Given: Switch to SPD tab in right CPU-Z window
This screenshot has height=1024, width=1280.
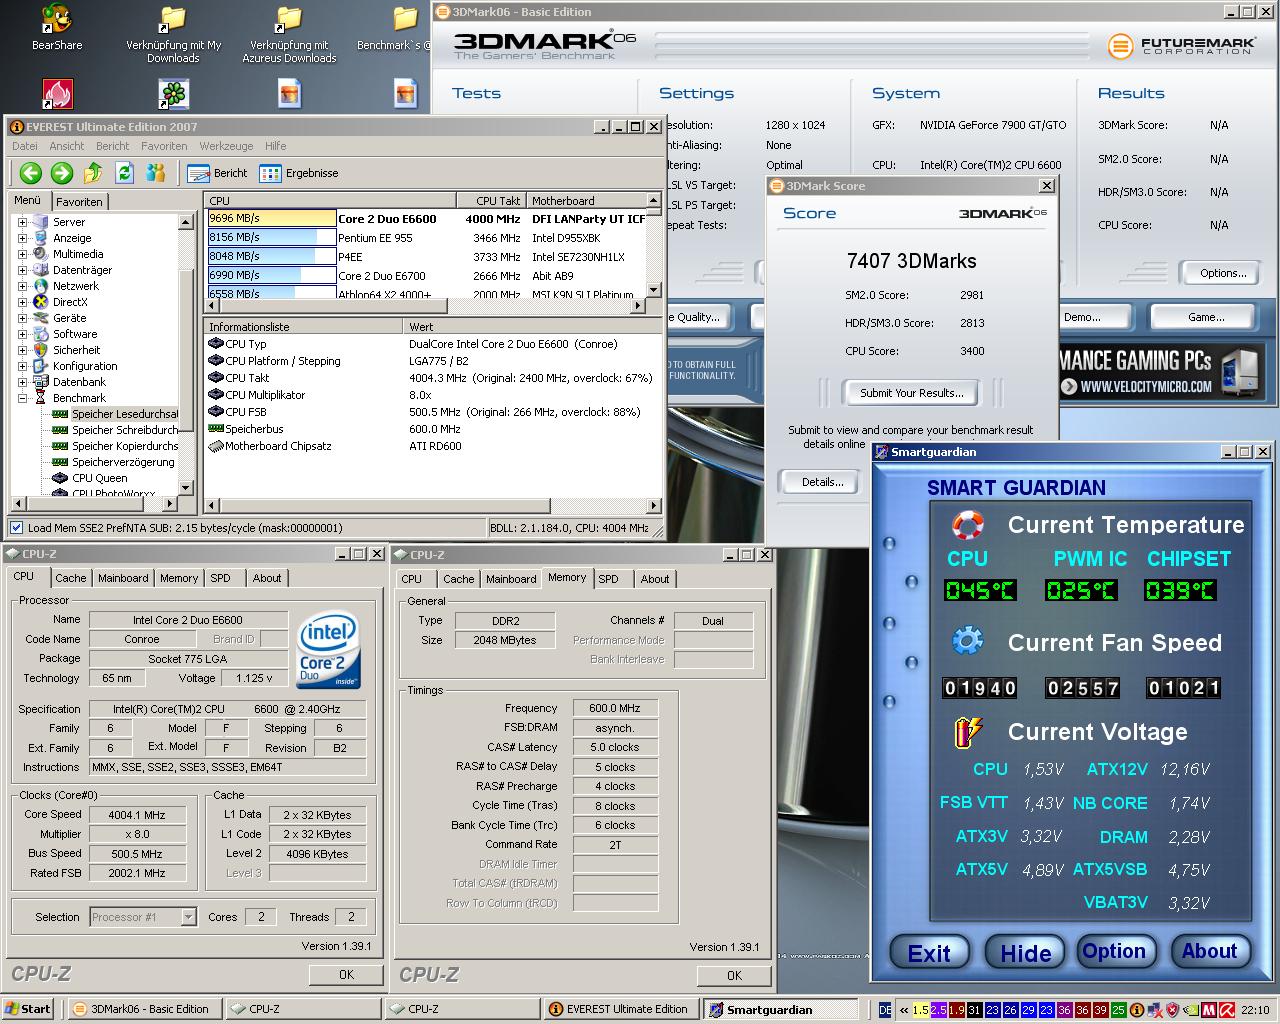Looking at the screenshot, I should pos(608,579).
